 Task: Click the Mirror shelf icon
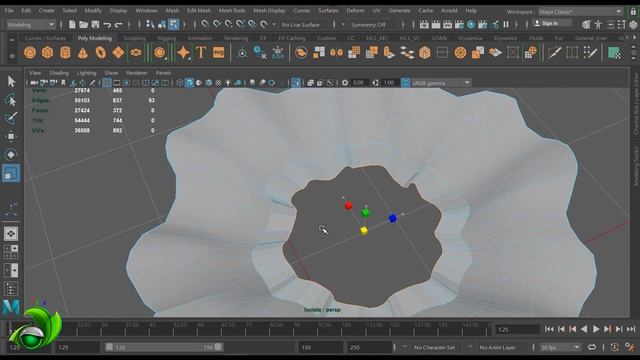point(336,53)
